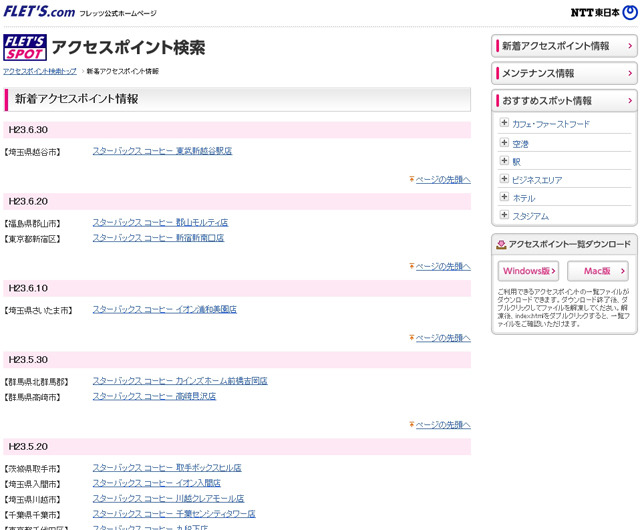Click the 【東京都新宿区】 location label
Image resolution: width=640 pixels, height=530 pixels.
pyautogui.click(x=33, y=239)
